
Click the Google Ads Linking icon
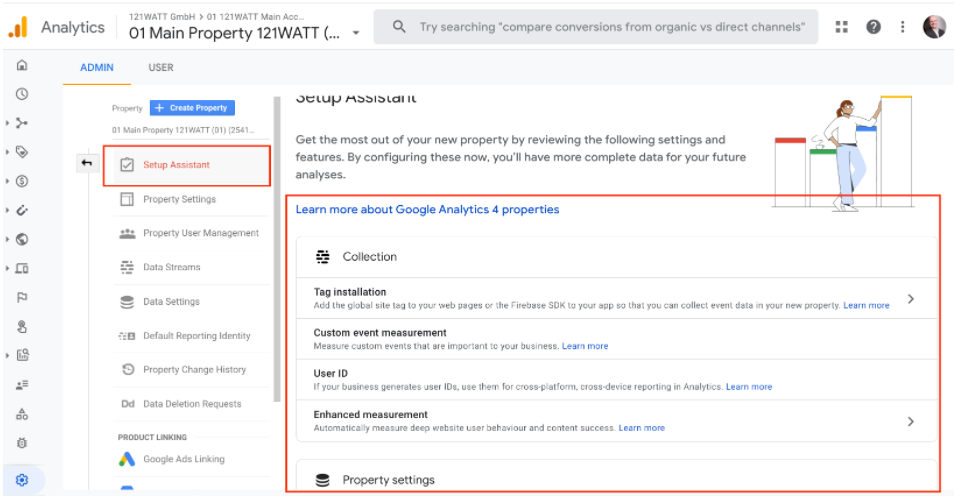click(127, 459)
